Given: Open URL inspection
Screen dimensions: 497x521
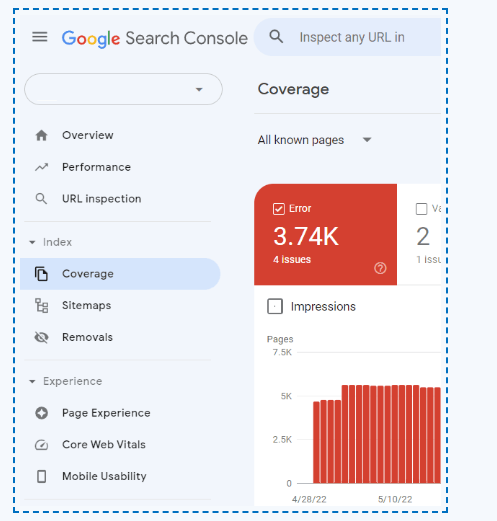Looking at the screenshot, I should pyautogui.click(x=102, y=199).
